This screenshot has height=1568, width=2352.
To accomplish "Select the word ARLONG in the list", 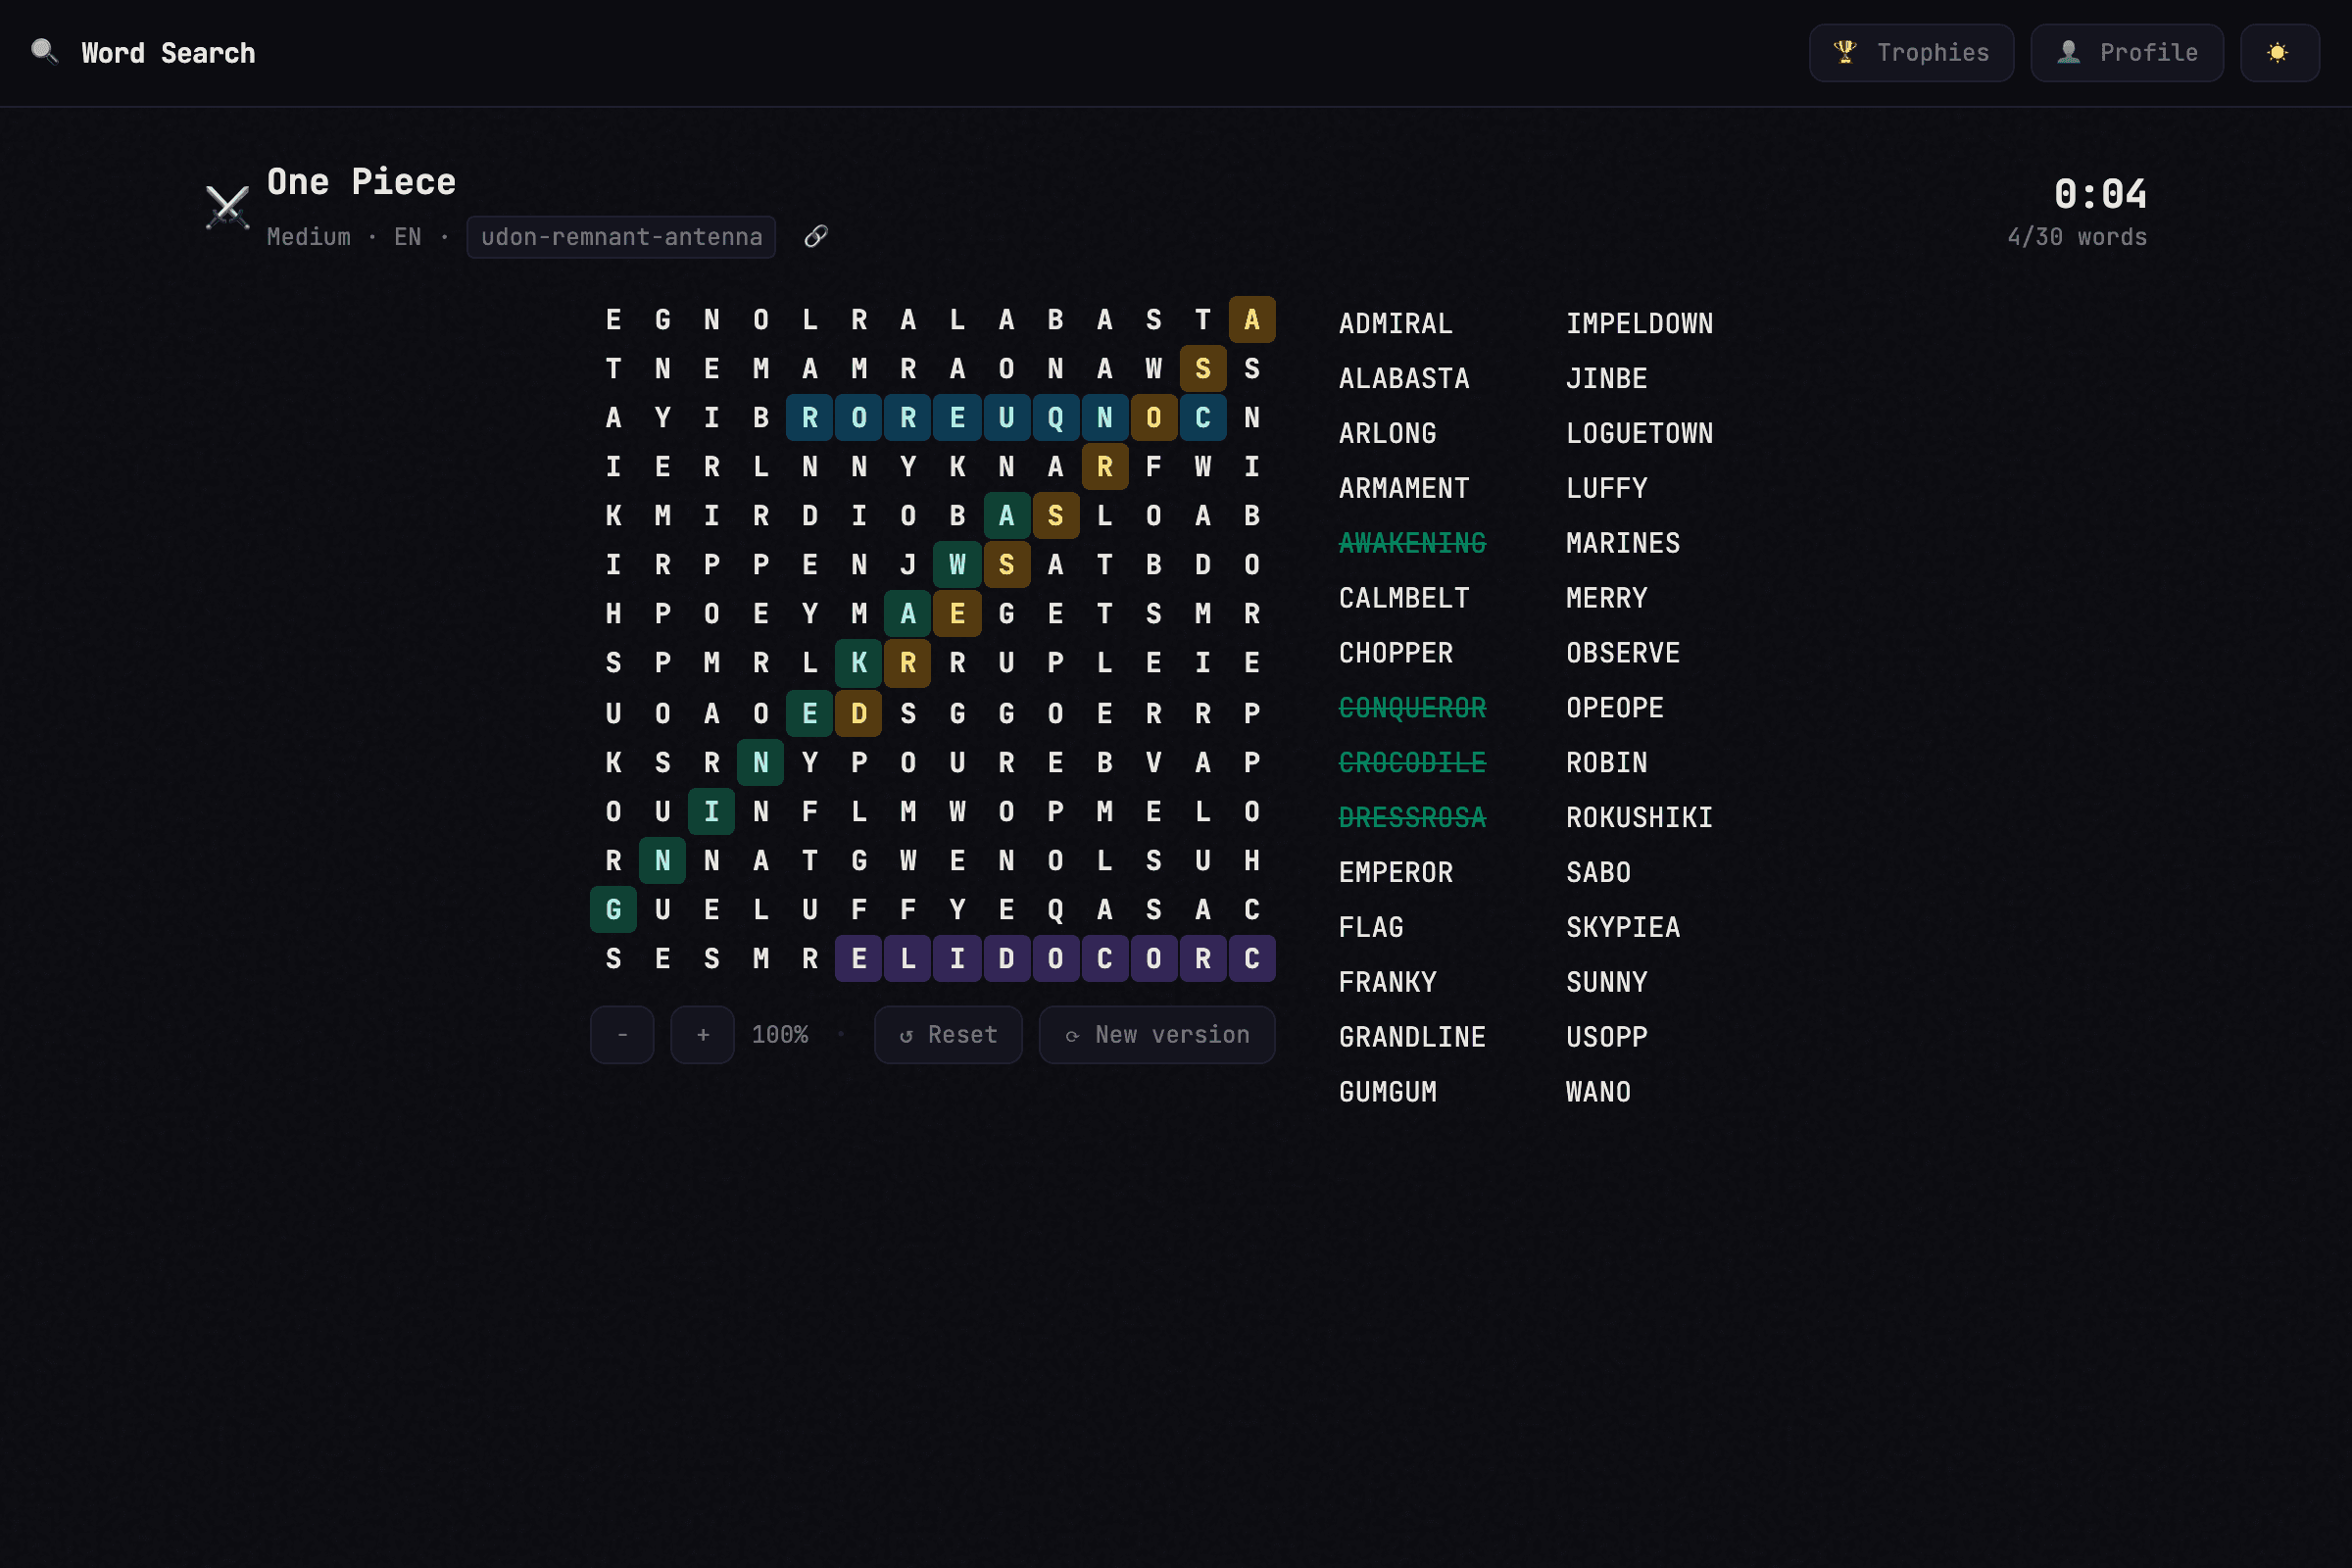I will pyautogui.click(x=1387, y=433).
